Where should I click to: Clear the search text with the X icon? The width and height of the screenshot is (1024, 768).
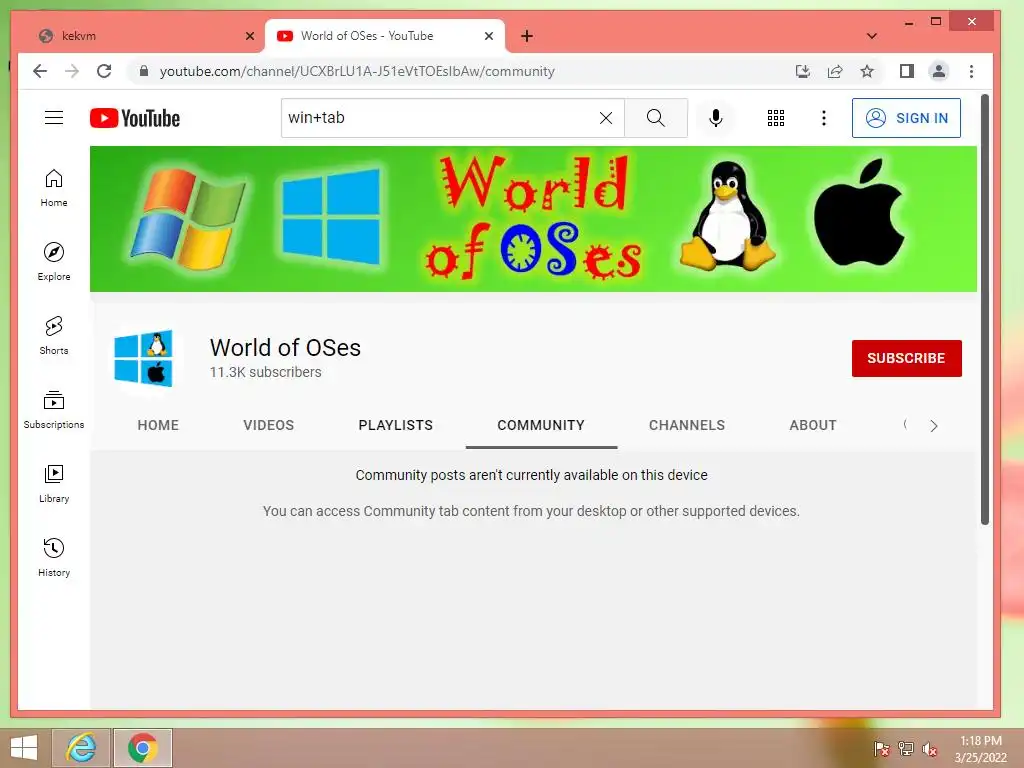click(606, 118)
